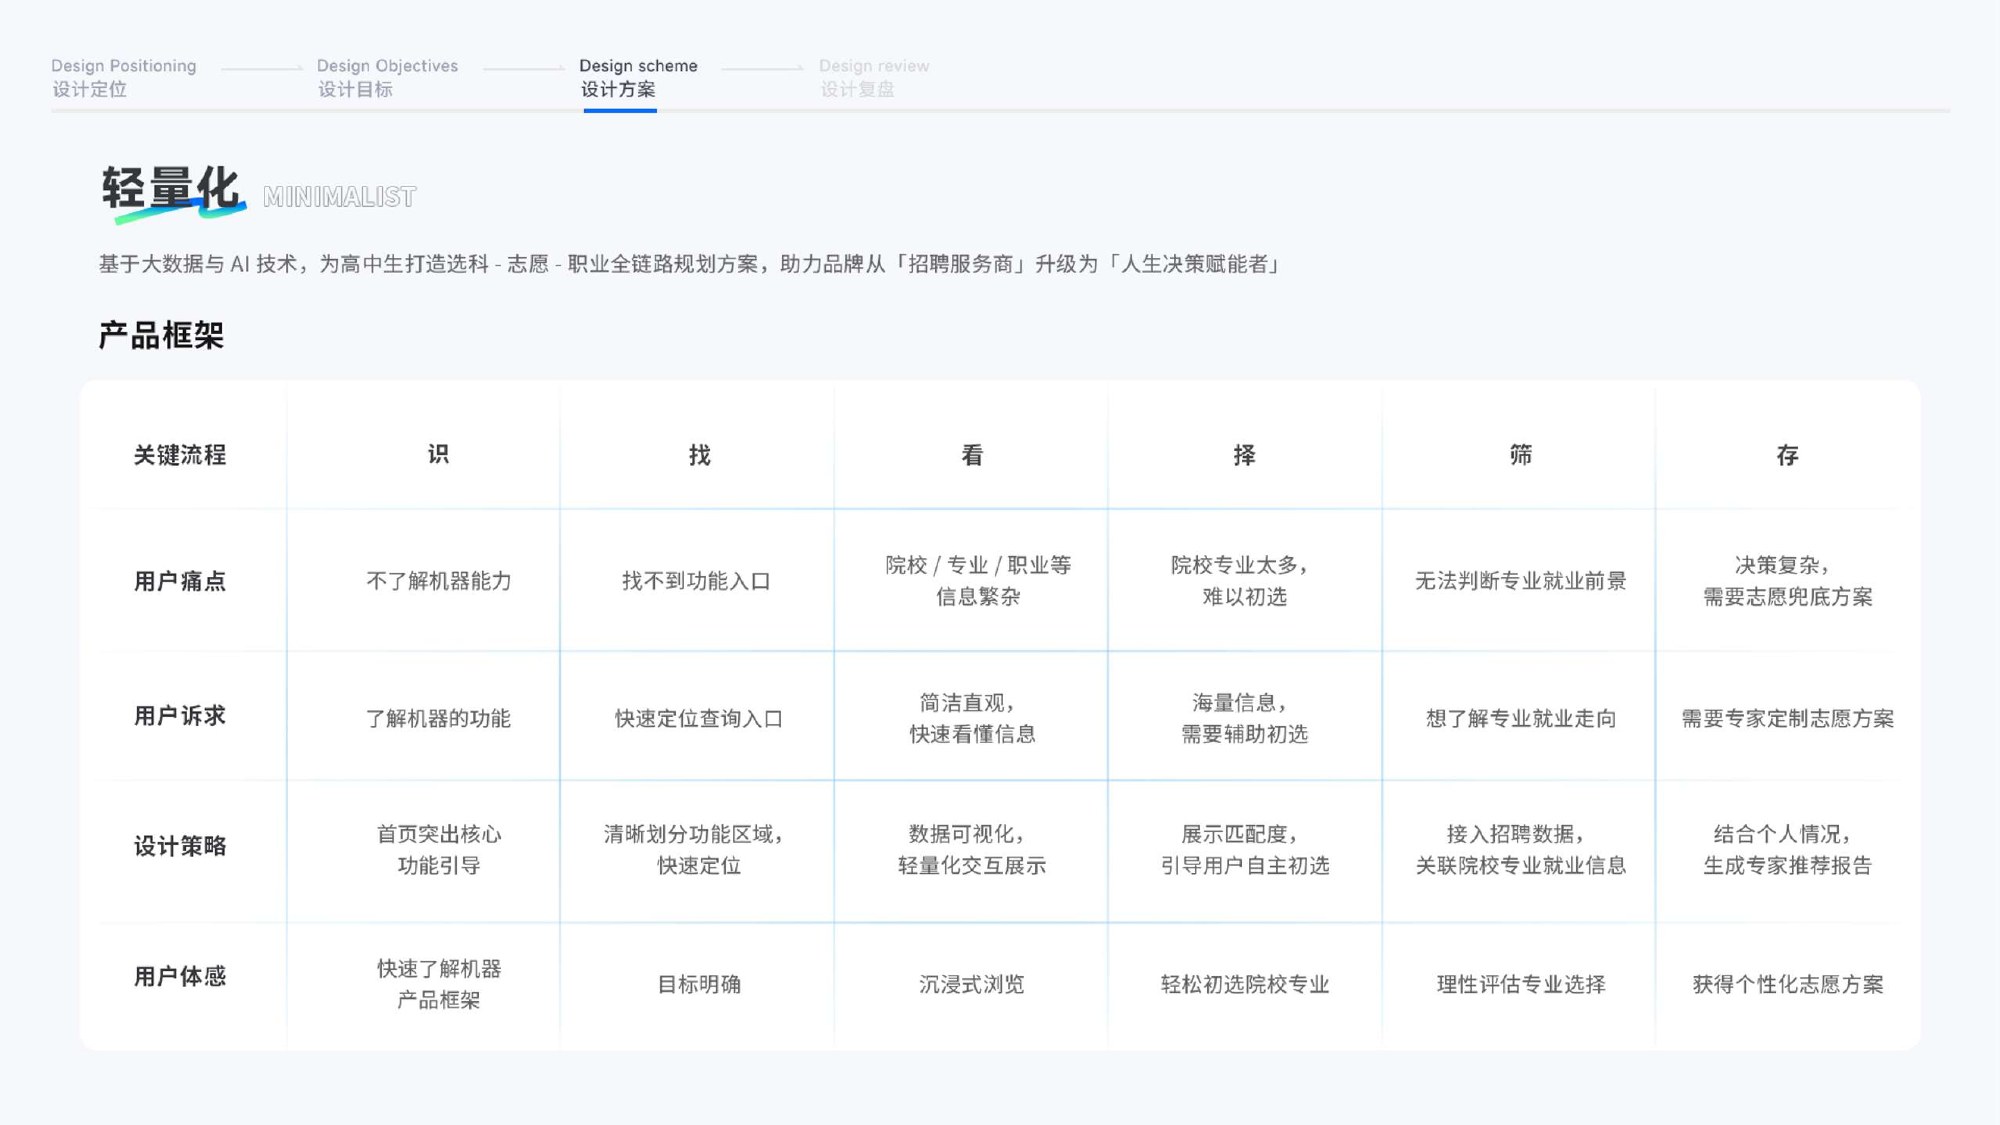Click cell 院校专业太多,难以初选
Viewport: 2000px width, 1125px height.
[1243, 581]
